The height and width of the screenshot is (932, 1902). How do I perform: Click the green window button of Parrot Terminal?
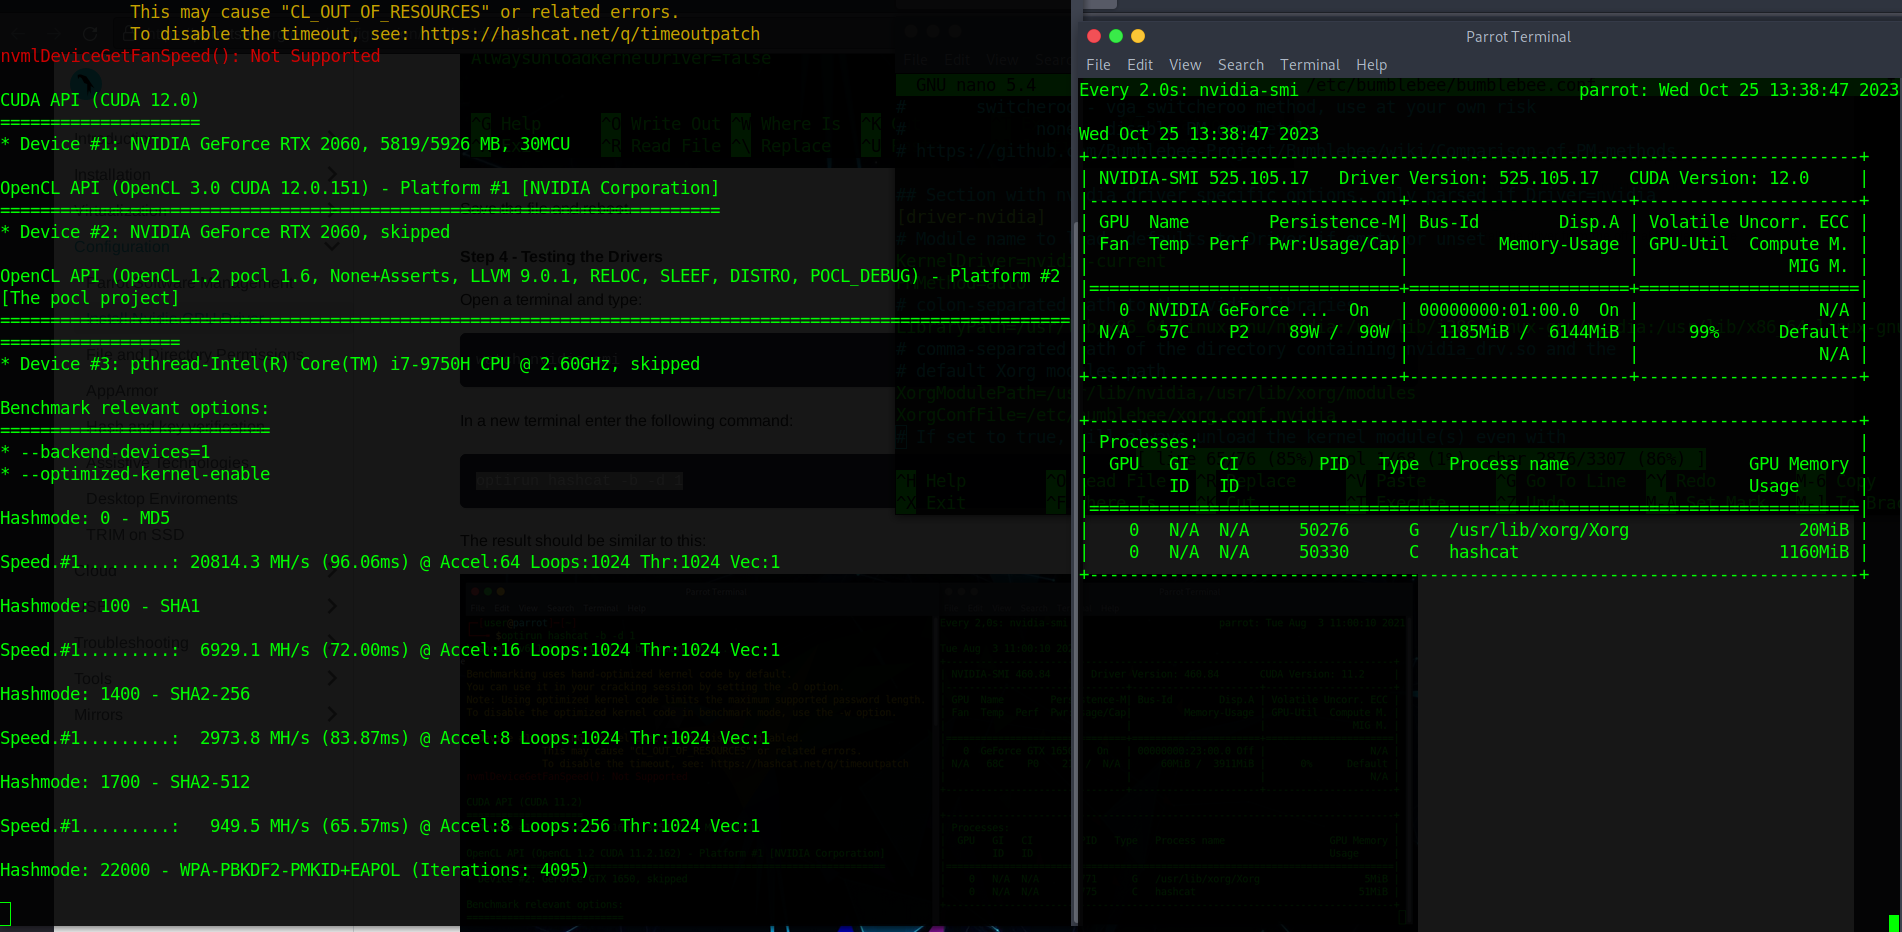[x=1116, y=36]
